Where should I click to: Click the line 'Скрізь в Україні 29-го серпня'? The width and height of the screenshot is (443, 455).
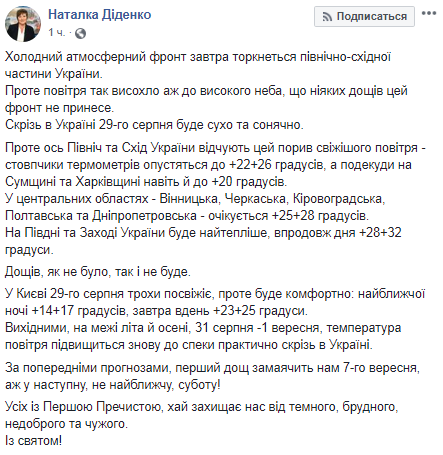point(154,125)
